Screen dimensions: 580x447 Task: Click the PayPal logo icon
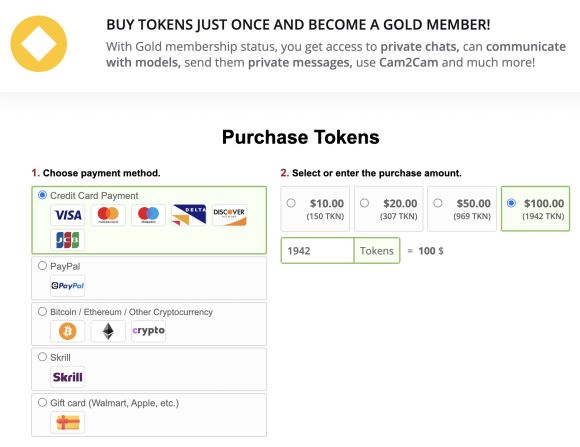coord(68,286)
